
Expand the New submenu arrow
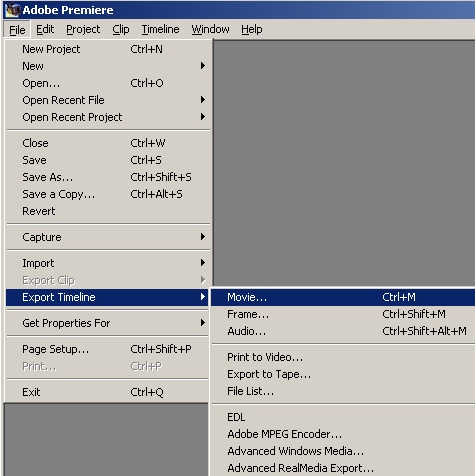click(202, 66)
